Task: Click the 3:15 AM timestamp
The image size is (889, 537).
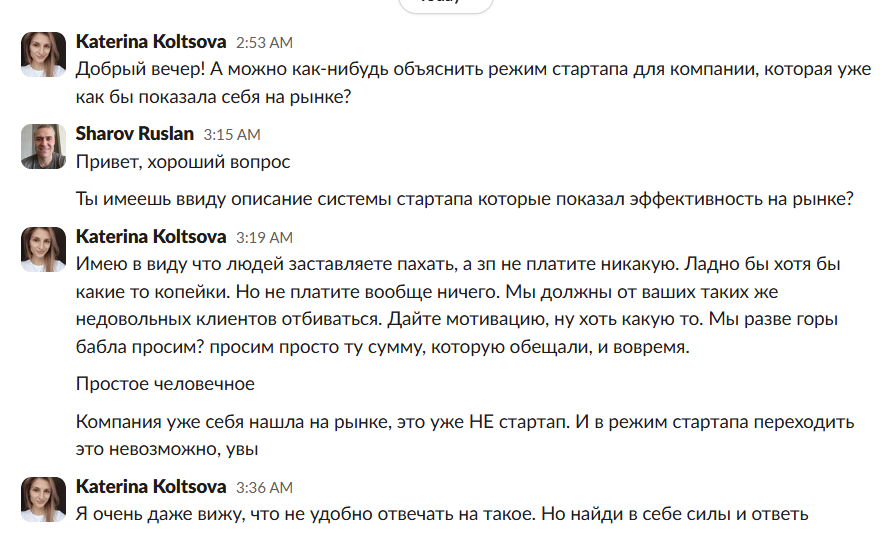Action: [x=232, y=135]
